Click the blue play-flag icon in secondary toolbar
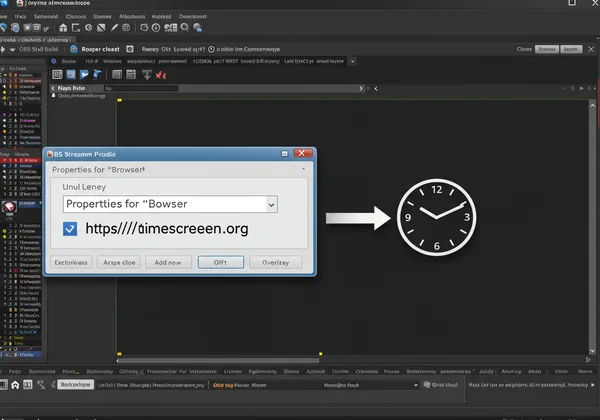Viewport: 600px width, 420px height. click(84, 75)
